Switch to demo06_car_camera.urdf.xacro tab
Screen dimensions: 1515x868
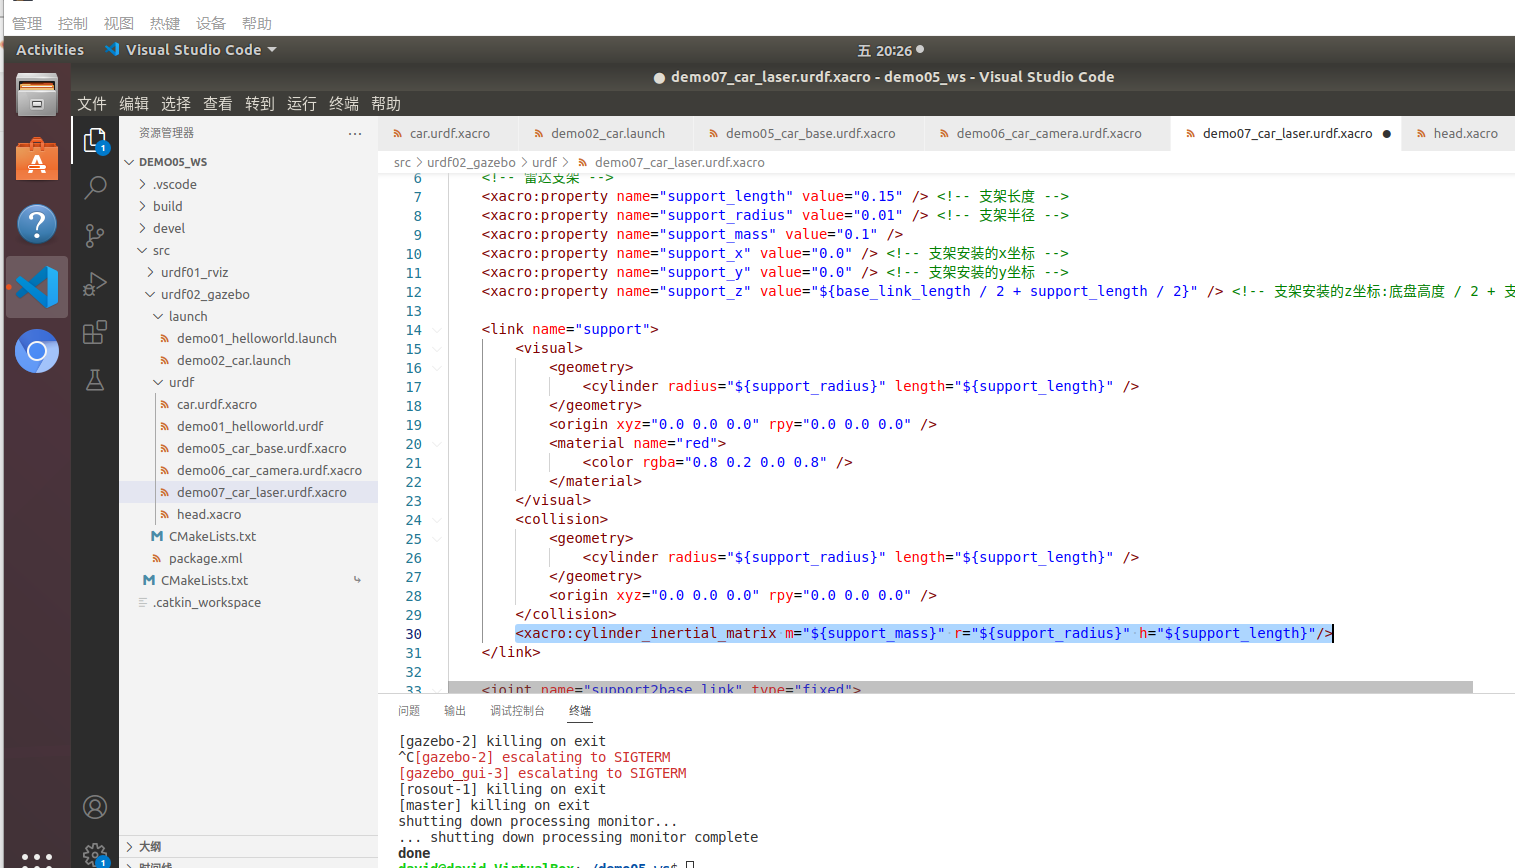click(x=1048, y=133)
